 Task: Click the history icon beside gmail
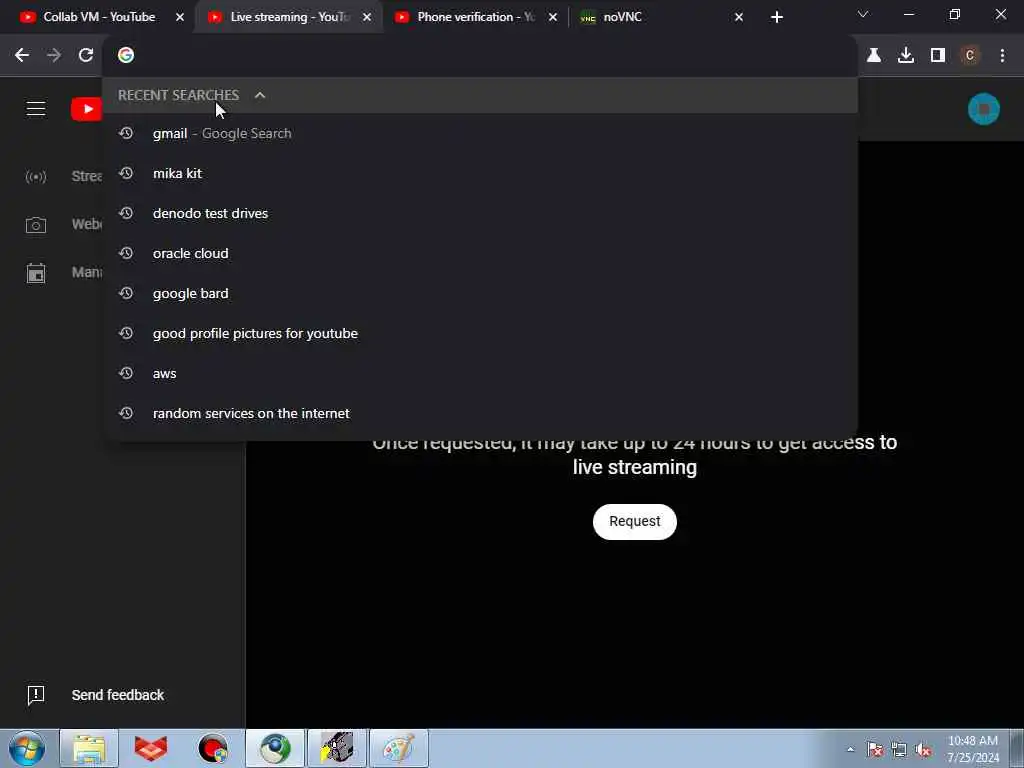tap(126, 133)
